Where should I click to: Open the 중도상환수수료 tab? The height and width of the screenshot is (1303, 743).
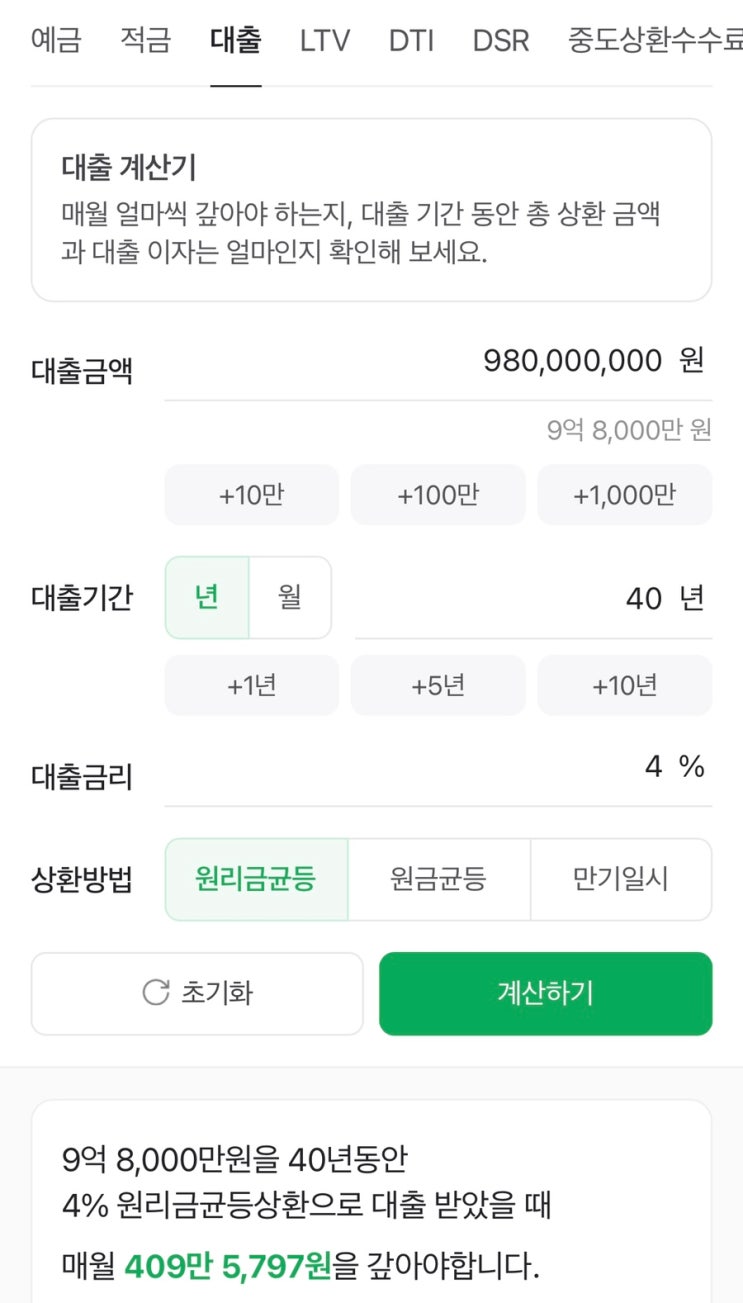pos(655,41)
